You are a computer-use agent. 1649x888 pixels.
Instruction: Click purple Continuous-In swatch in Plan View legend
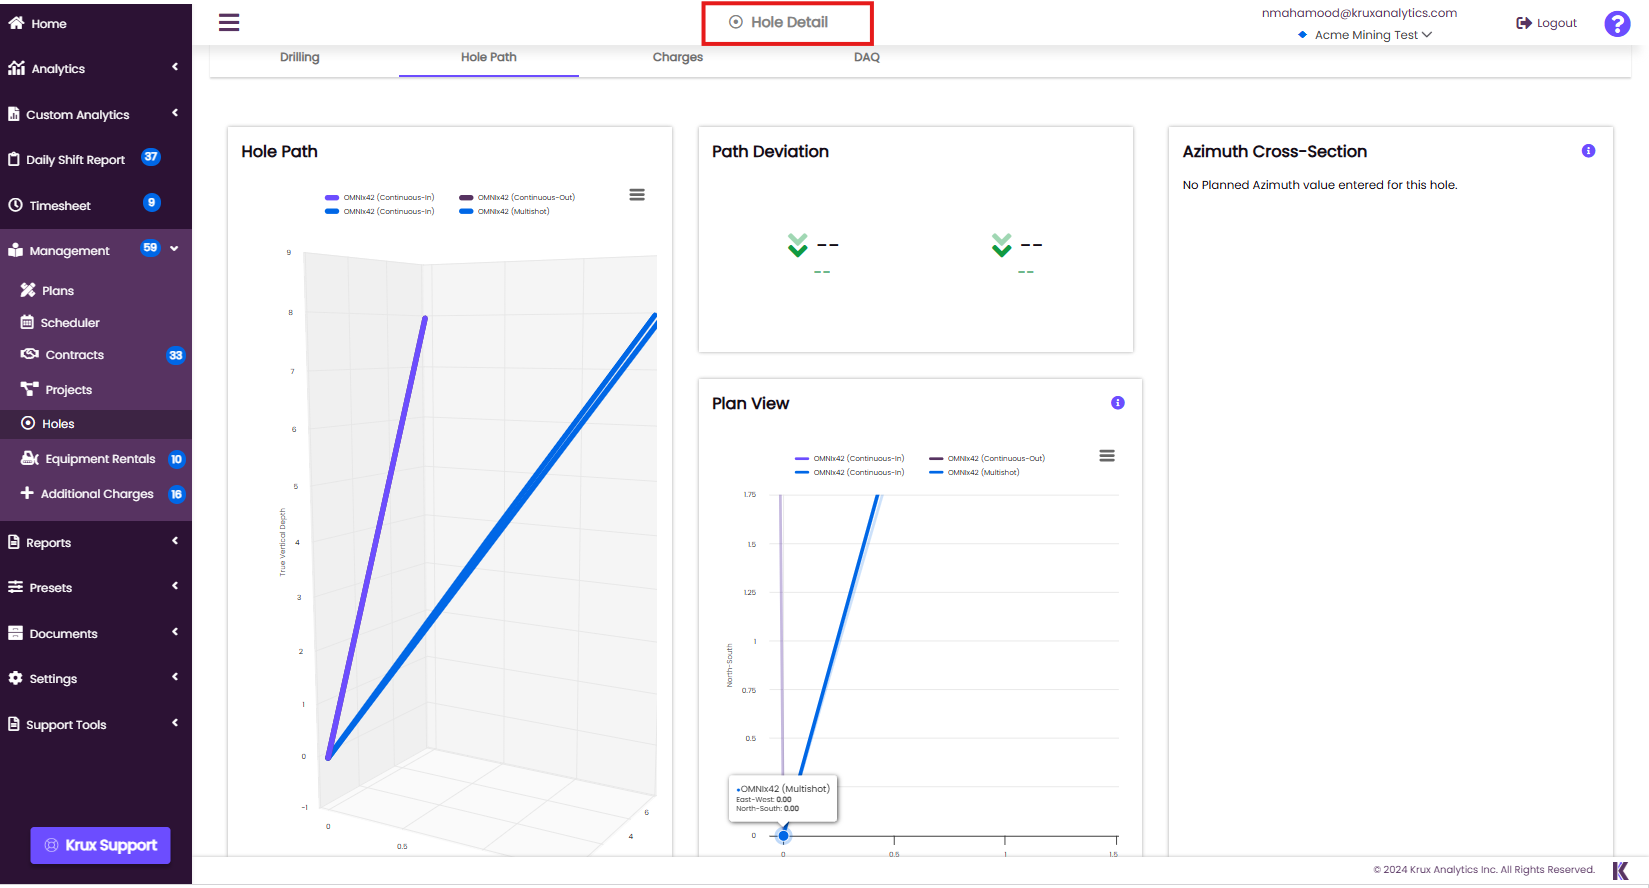pyautogui.click(x=802, y=459)
